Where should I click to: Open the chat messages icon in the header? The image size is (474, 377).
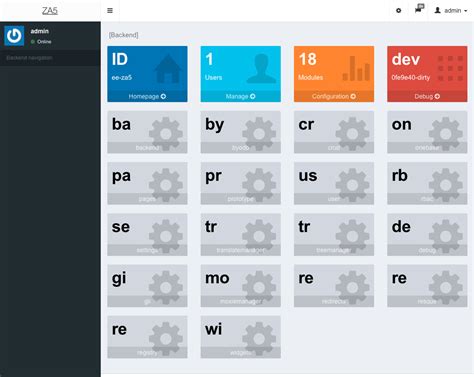[x=419, y=8]
